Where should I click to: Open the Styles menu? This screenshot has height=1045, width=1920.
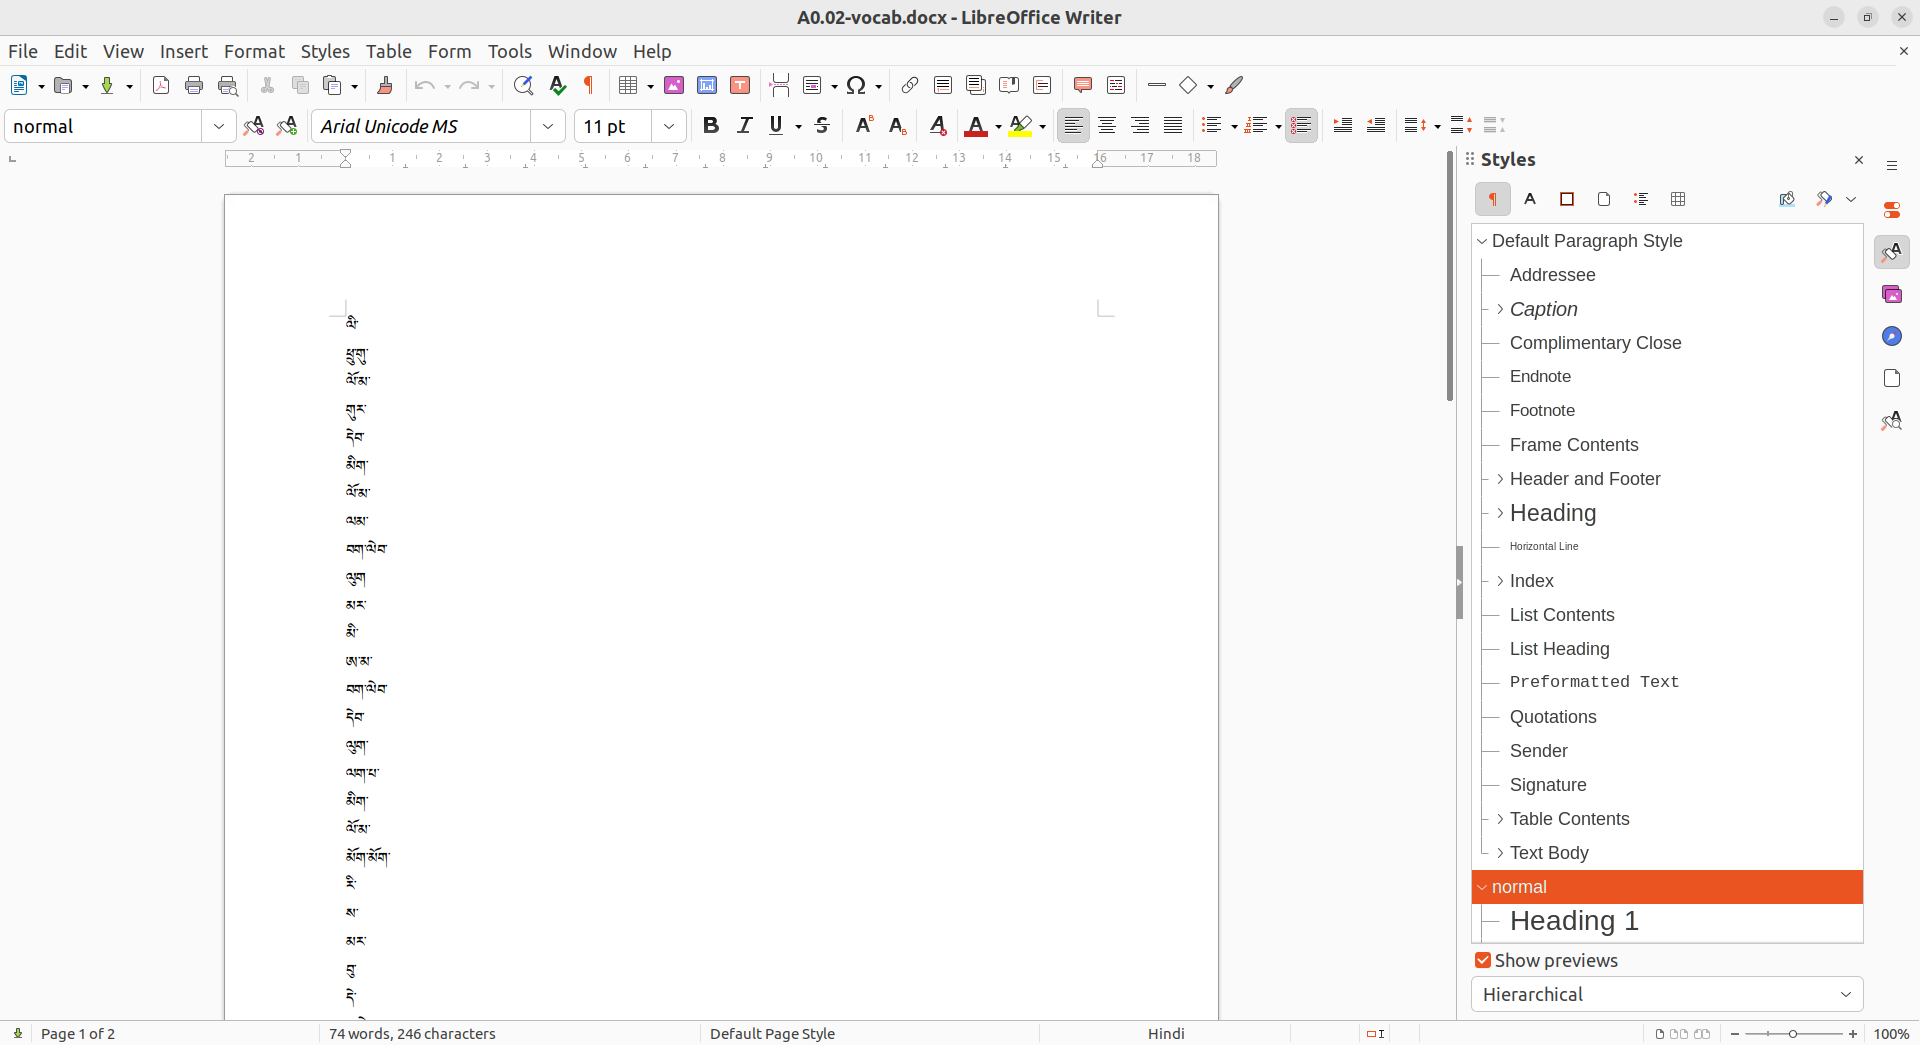(x=325, y=51)
